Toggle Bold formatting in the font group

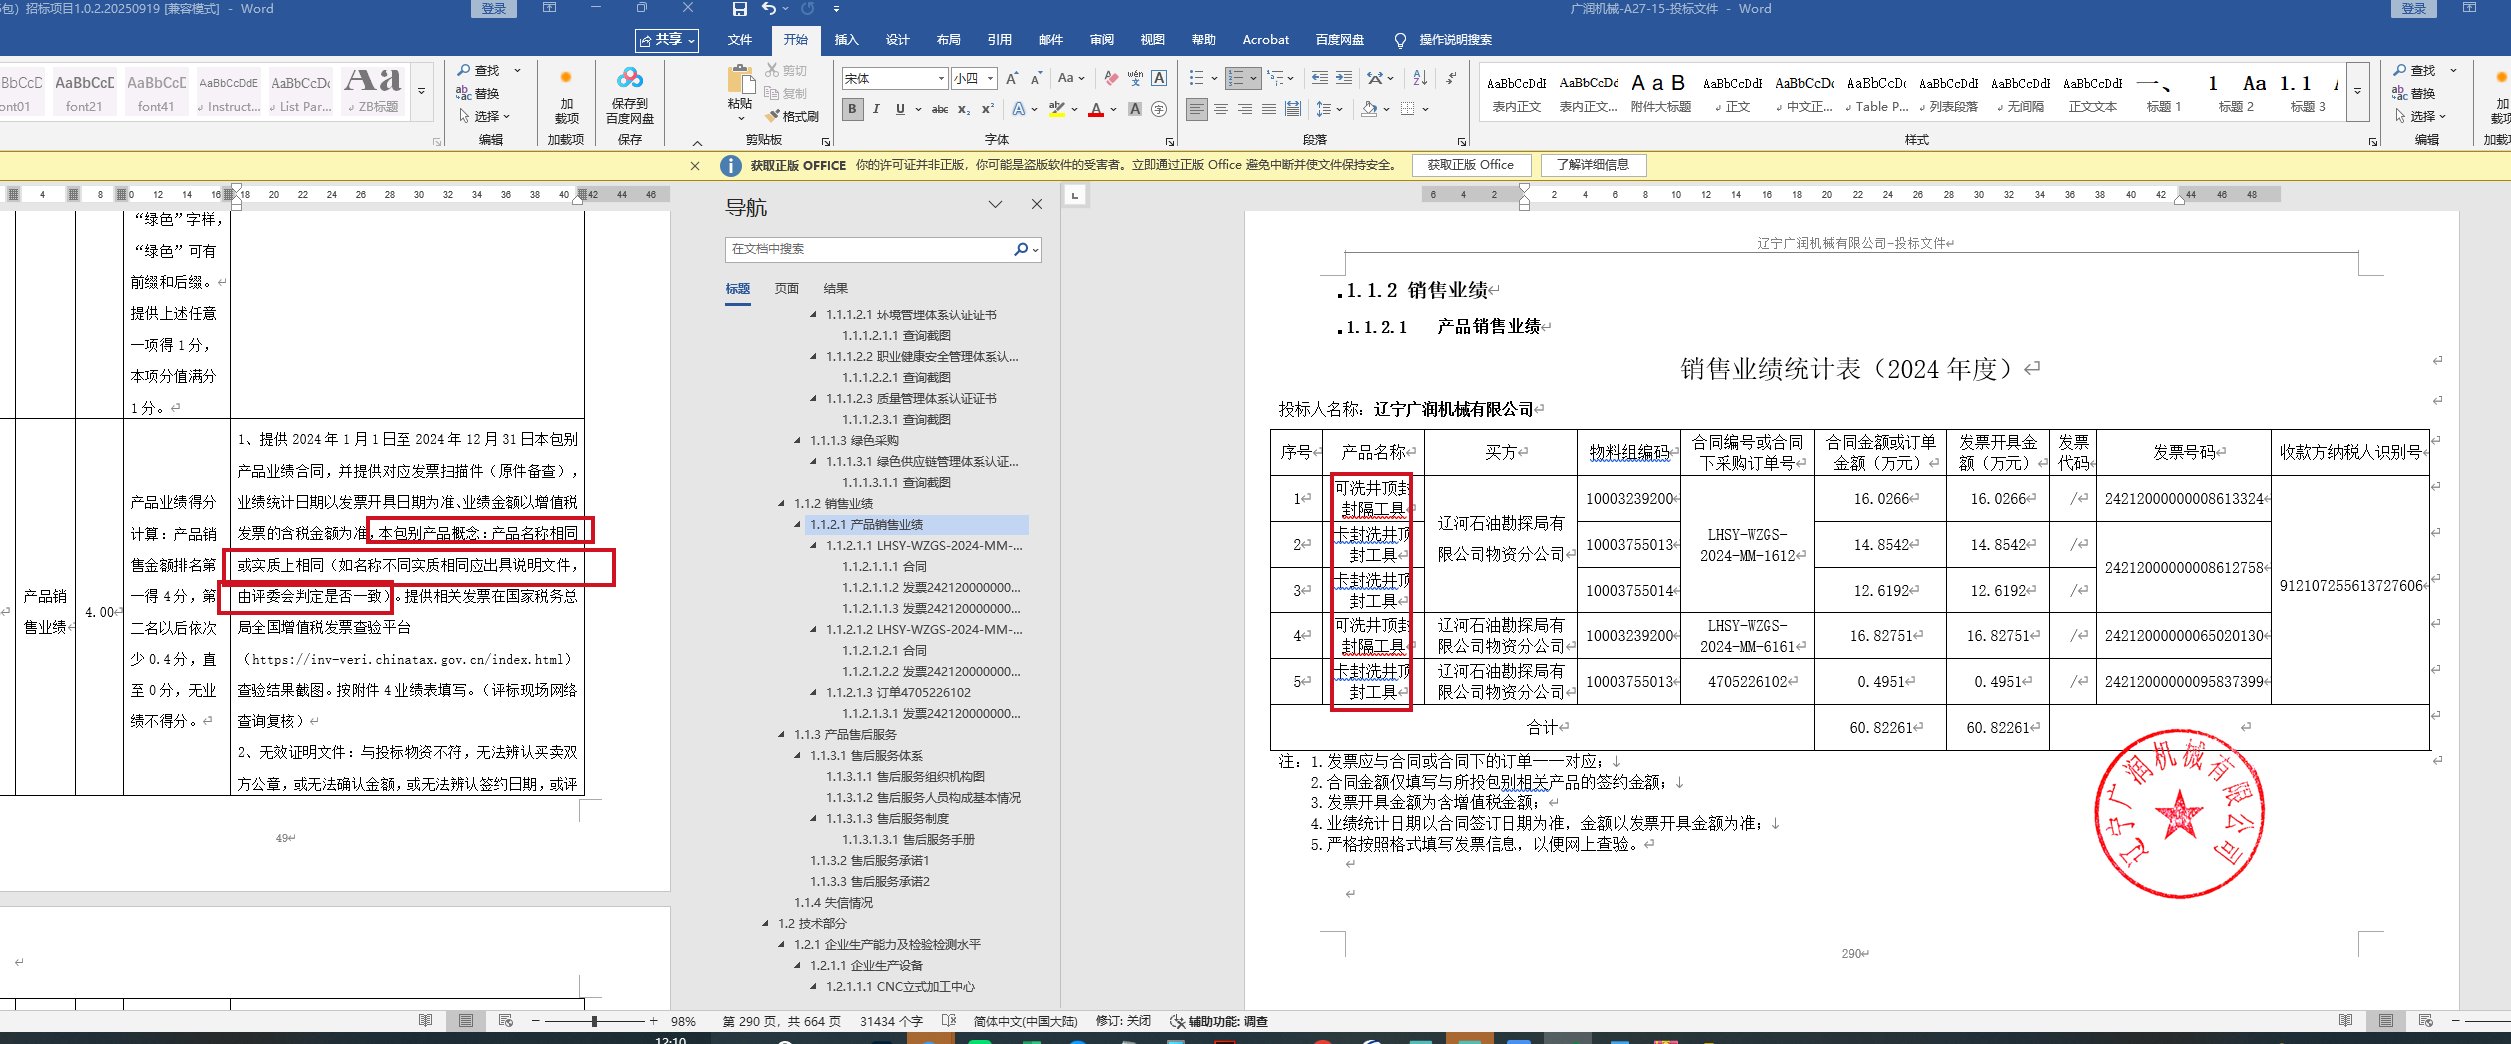click(x=852, y=109)
